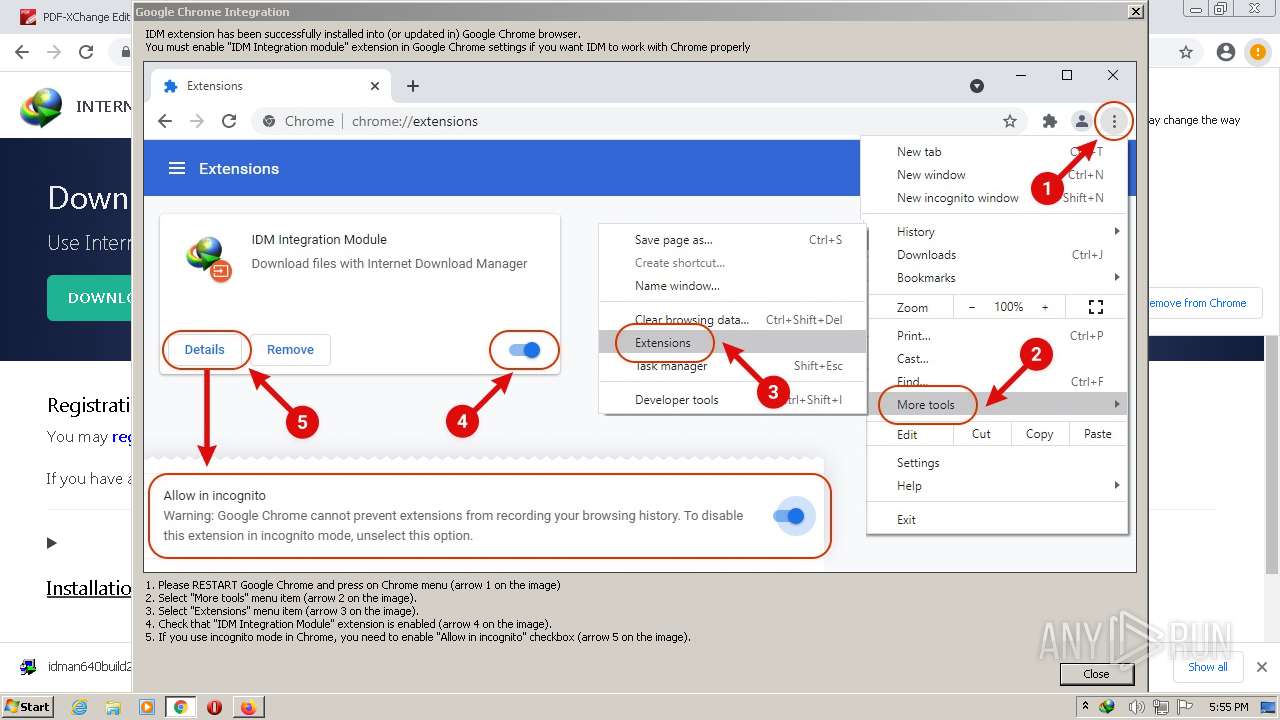Viewport: 1280px width, 720px height.
Task: Click IDM Integration Module extension icon in image
Action: 209,258
